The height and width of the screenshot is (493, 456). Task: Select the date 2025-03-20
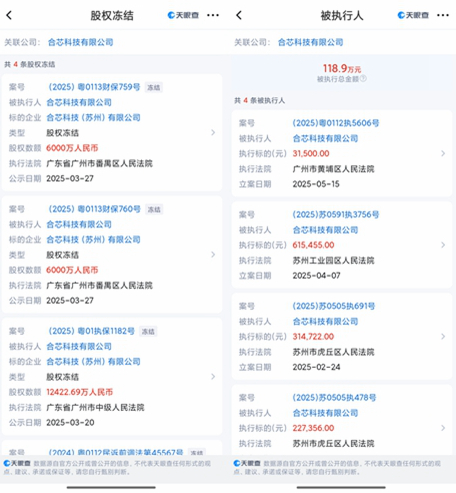70,422
